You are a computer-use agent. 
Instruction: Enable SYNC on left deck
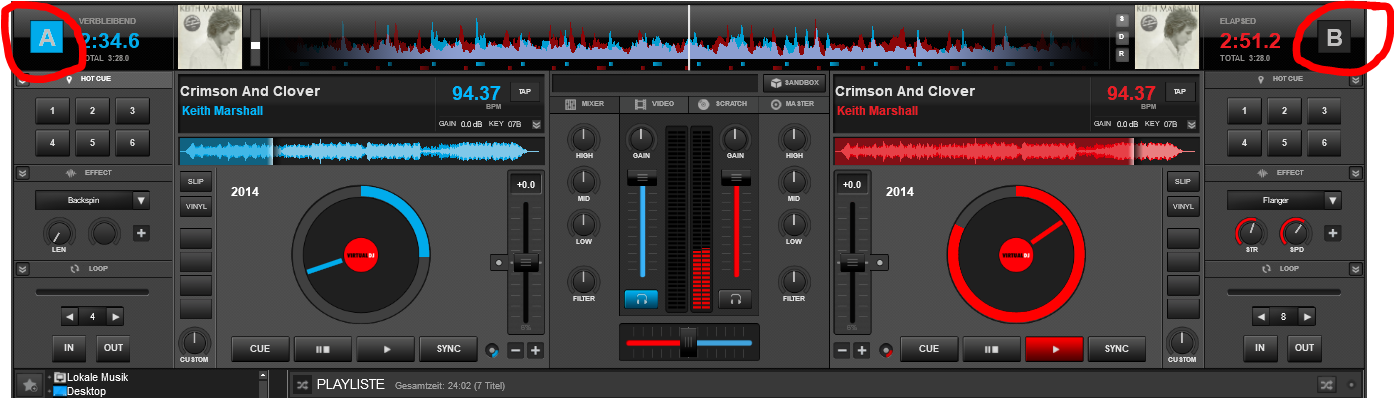tap(449, 349)
